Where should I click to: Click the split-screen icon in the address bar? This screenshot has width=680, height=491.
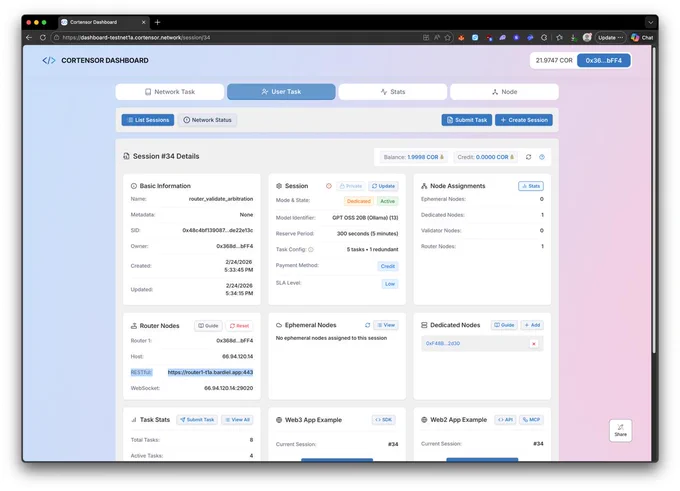(426, 38)
